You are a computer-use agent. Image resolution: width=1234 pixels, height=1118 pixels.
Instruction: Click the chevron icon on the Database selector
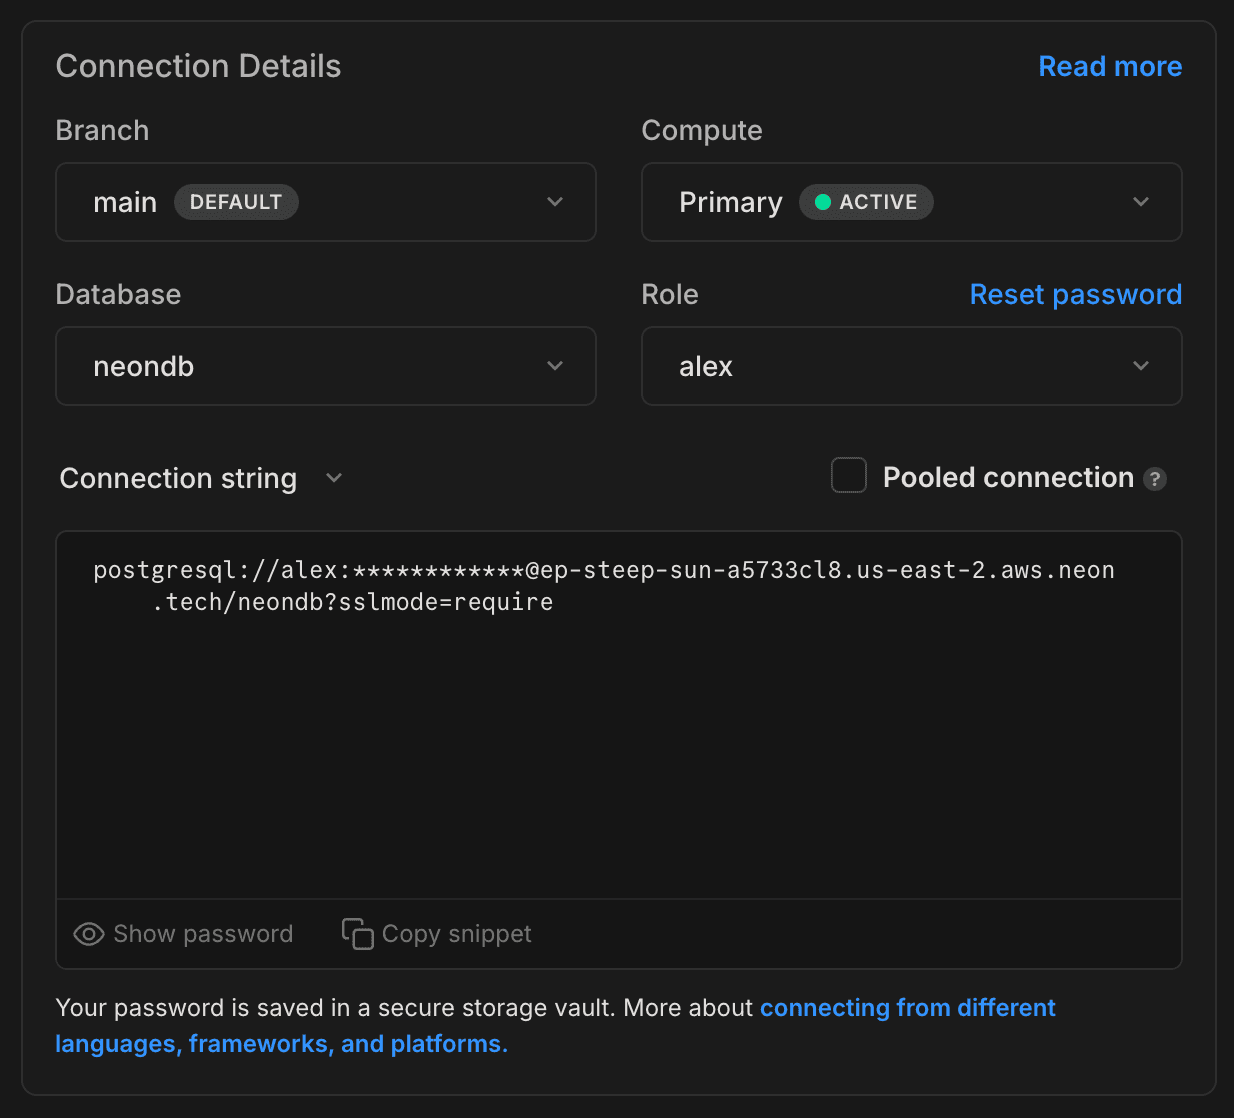coord(555,366)
